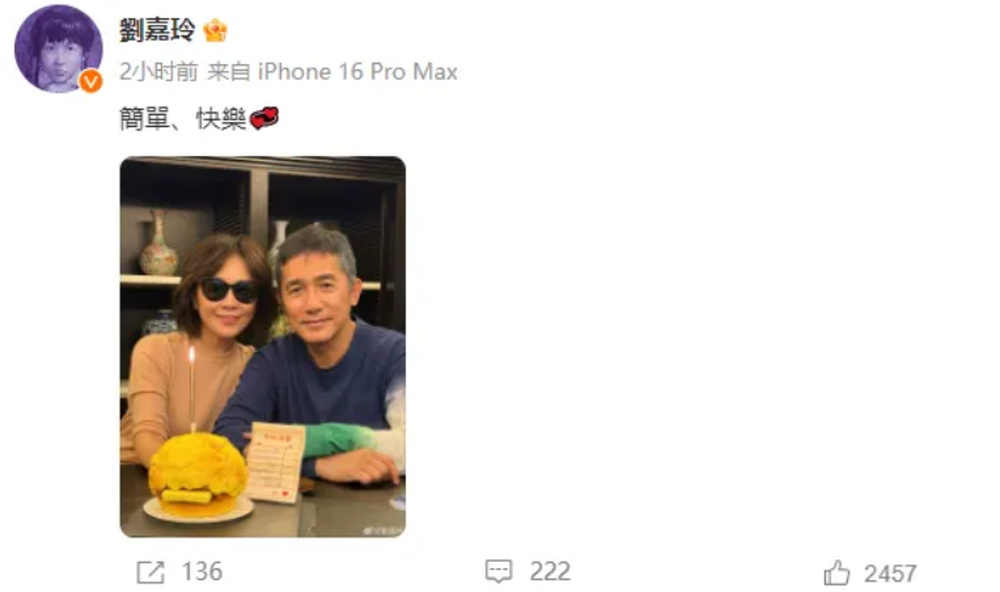The height and width of the screenshot is (592, 1000).
Task: Like the post with thumbs-up icon
Action: 837,572
